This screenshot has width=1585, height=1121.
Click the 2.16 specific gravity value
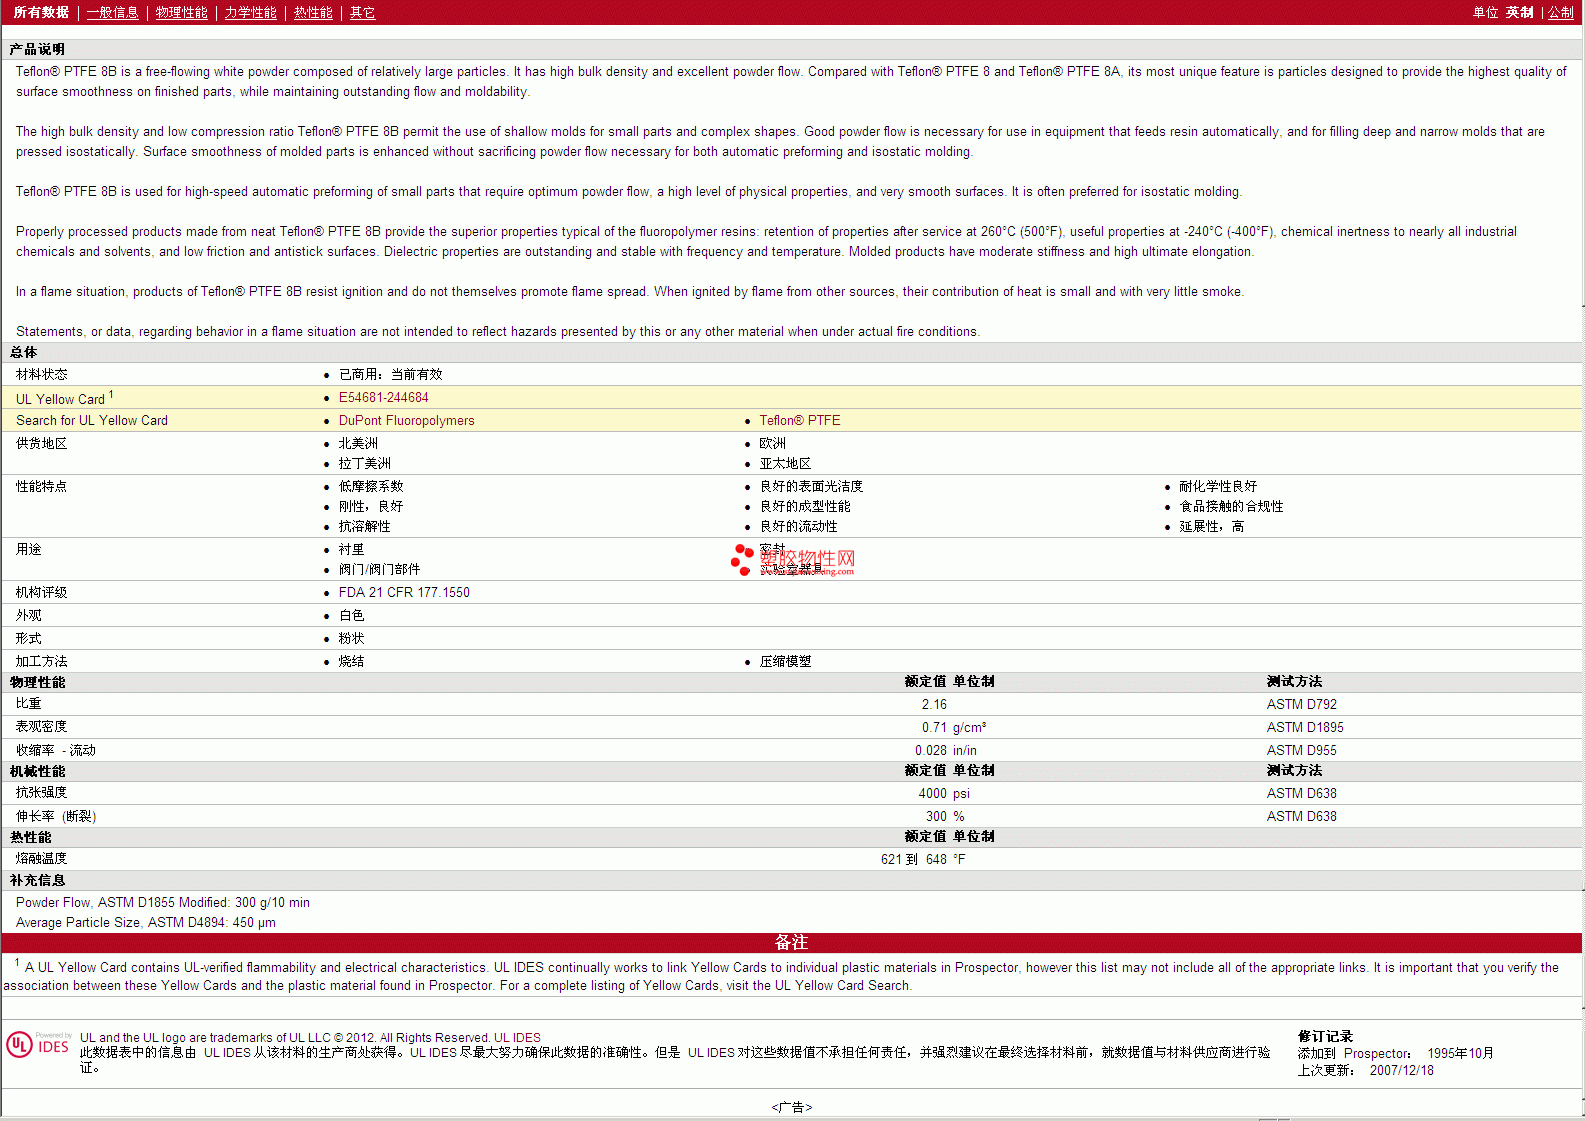tap(934, 704)
